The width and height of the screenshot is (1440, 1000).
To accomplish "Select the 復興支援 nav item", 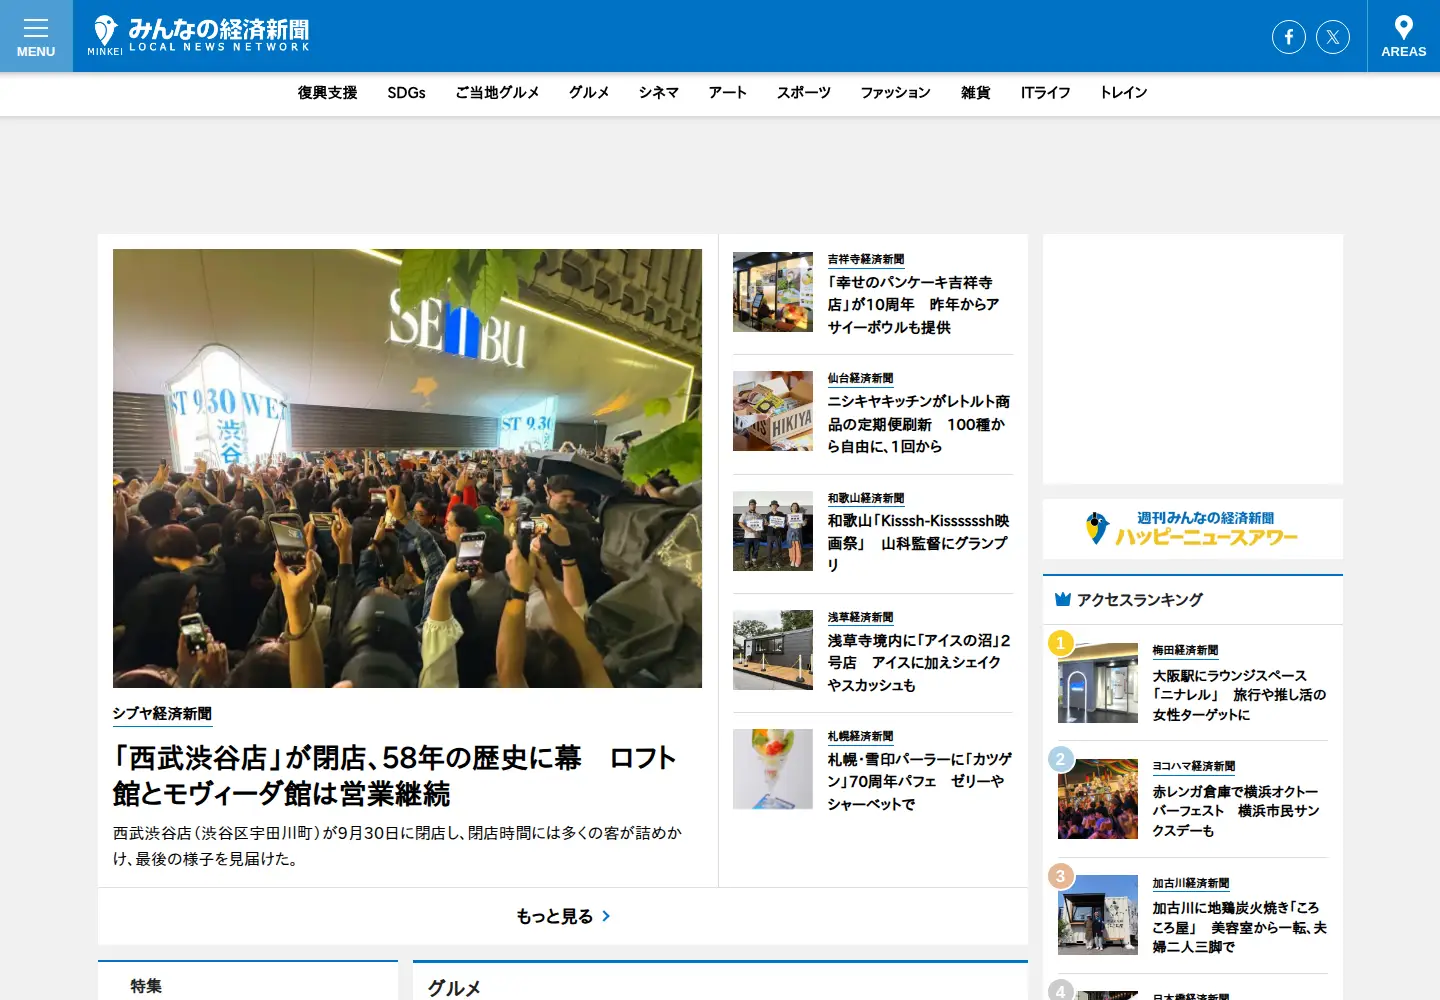I will [x=327, y=93].
